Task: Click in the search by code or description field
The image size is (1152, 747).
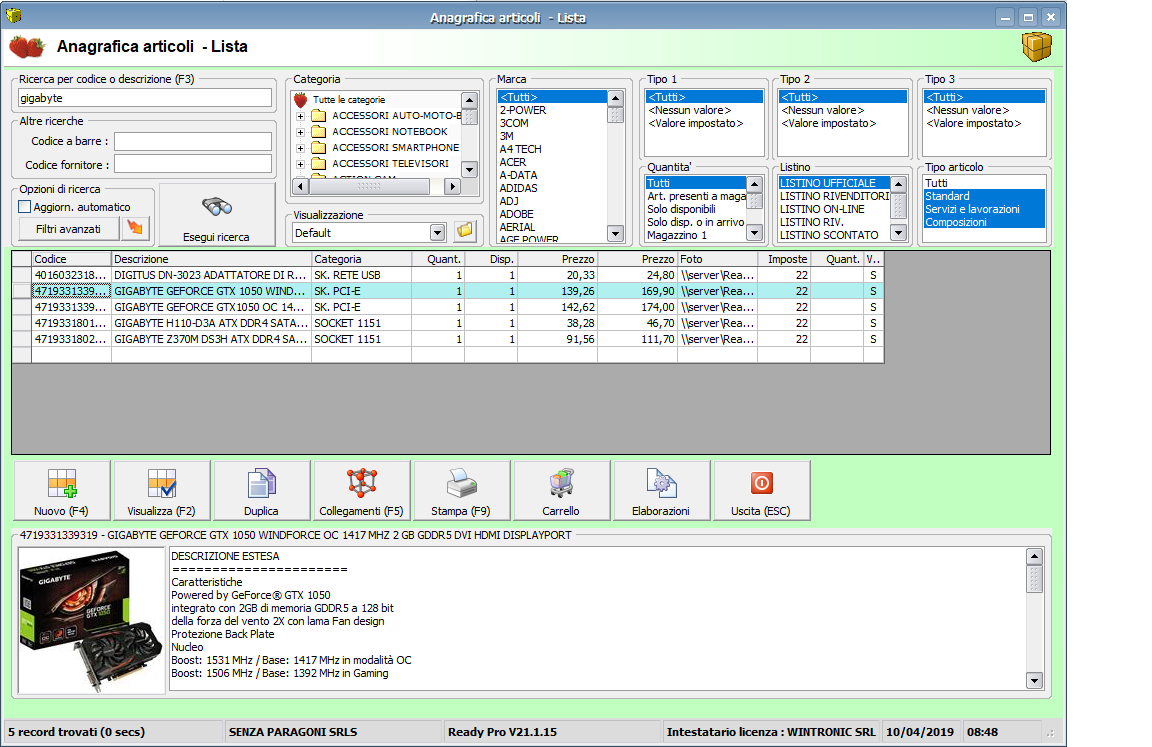Action: click(x=145, y=98)
